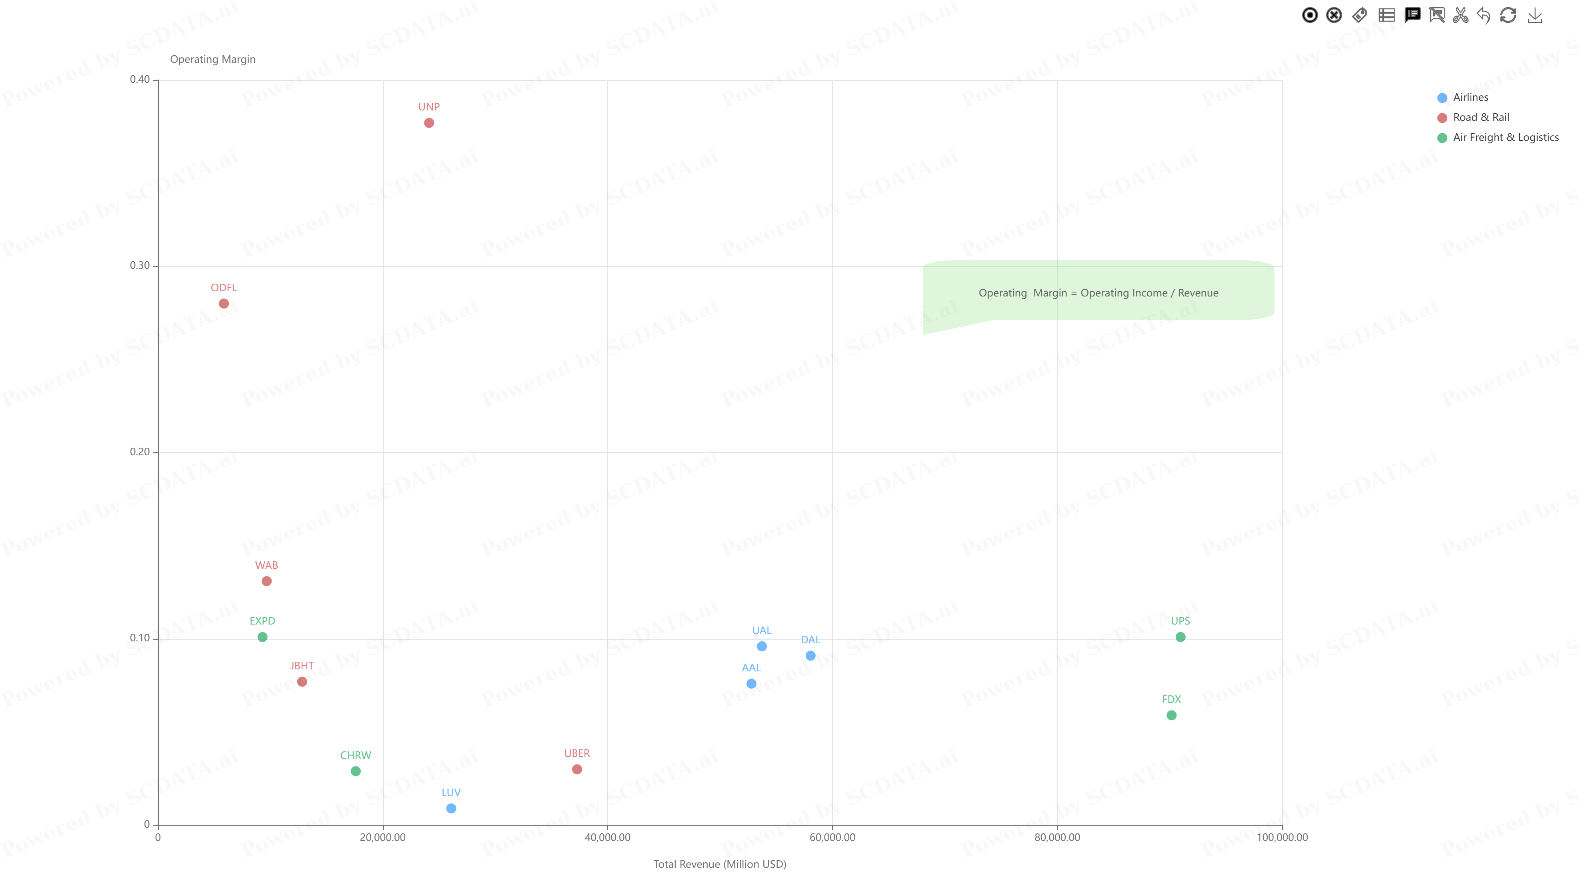Click the '0.30' y-axis label
This screenshot has width=1579, height=885.
click(140, 266)
